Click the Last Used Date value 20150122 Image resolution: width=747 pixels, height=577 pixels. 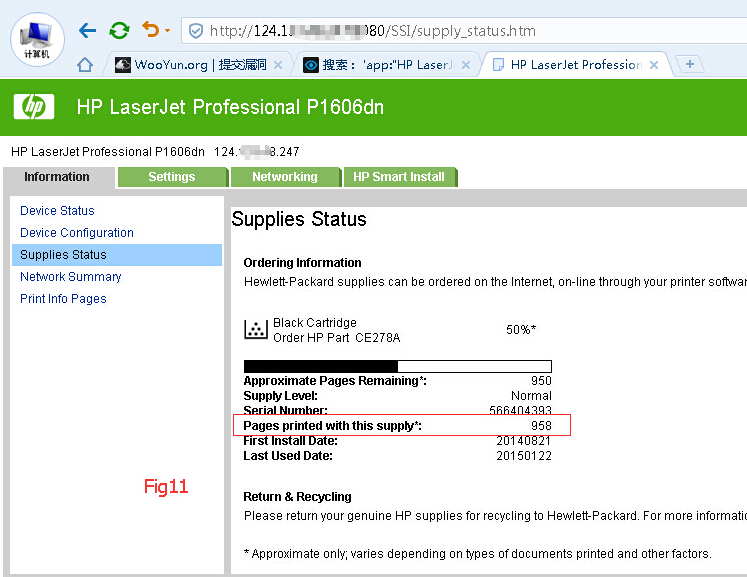click(524, 456)
